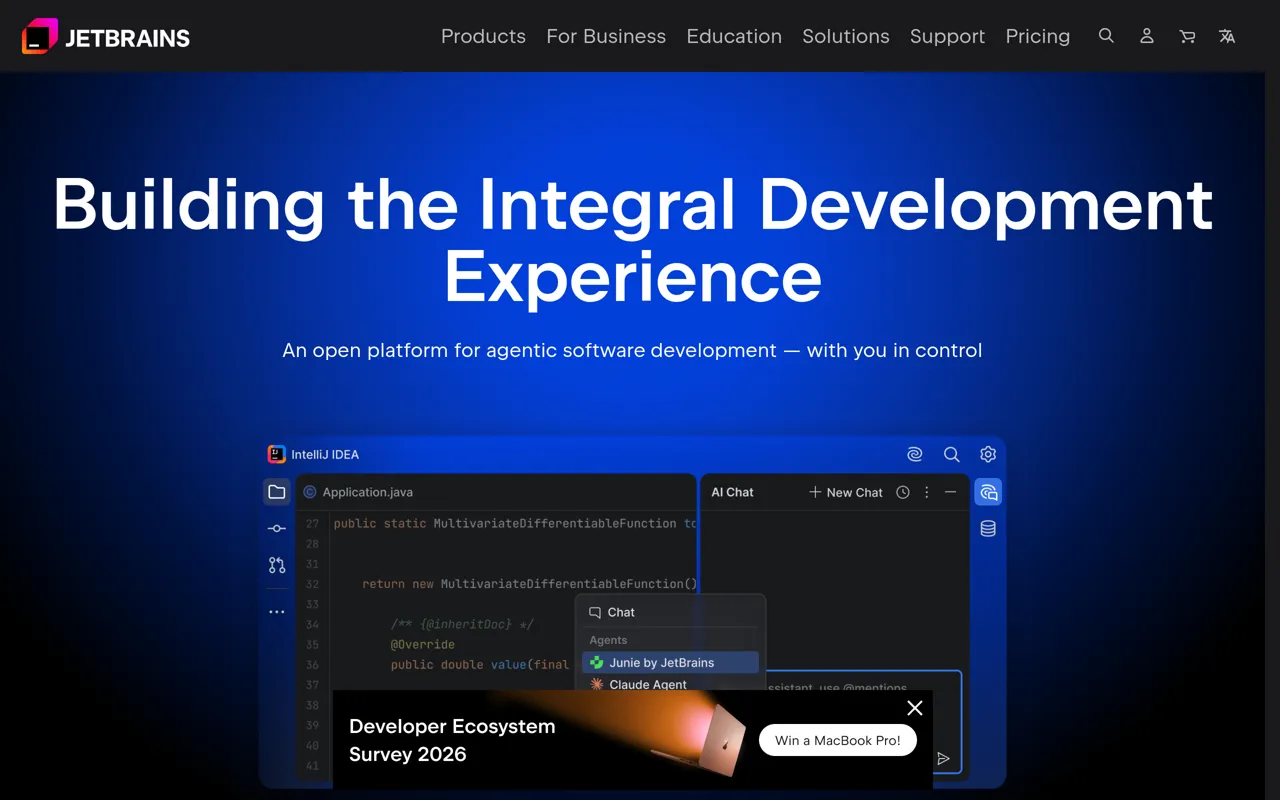Open the Support menu
Screen dimensions: 1280x800
click(947, 36)
